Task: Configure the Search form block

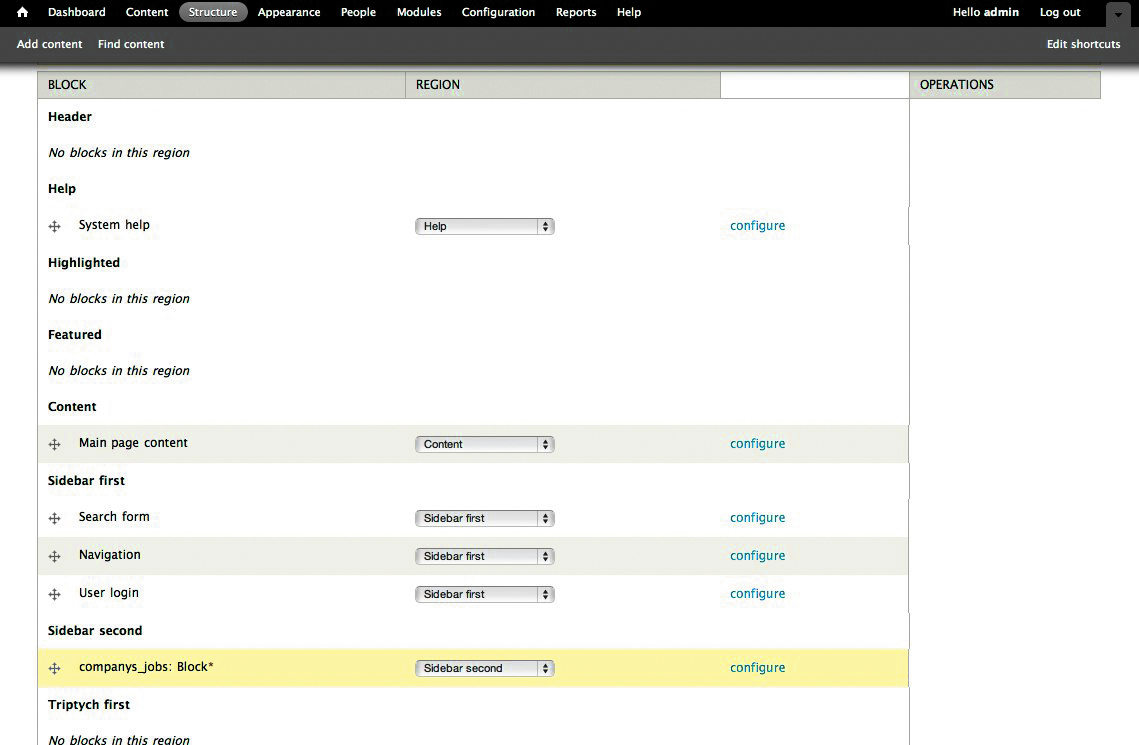Action: [x=758, y=518]
